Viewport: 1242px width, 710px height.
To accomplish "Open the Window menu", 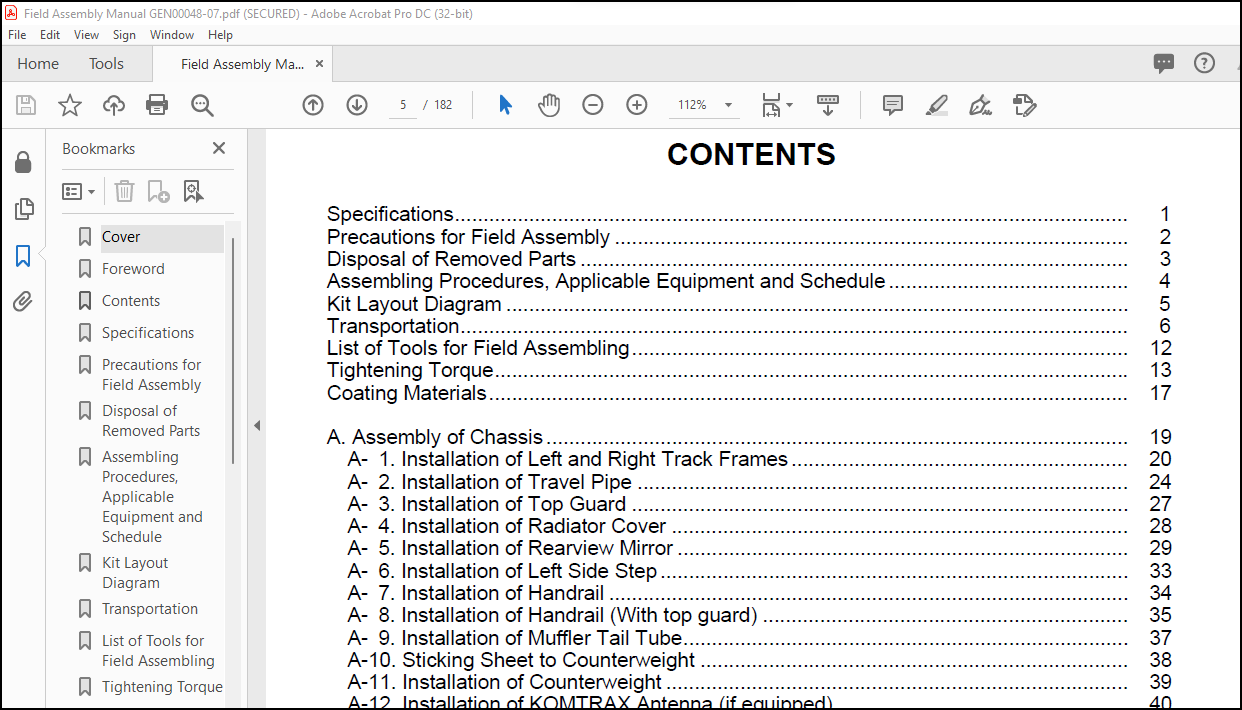I will point(172,34).
